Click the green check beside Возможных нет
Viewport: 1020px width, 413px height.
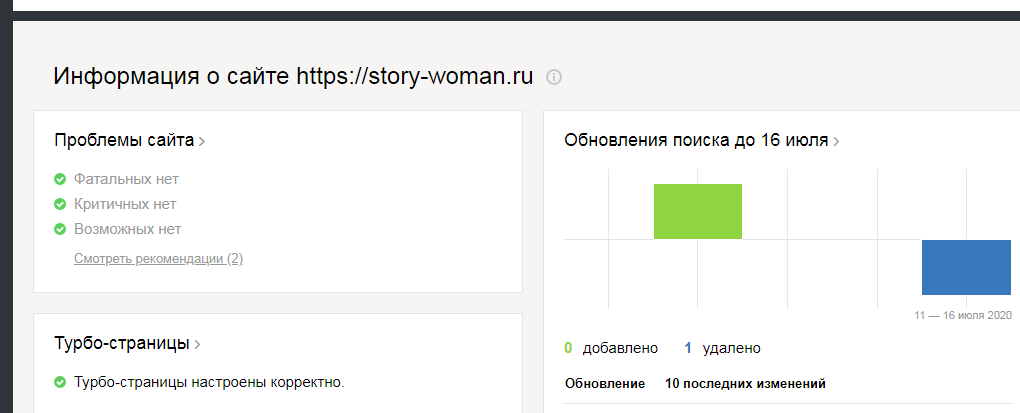tap(60, 229)
